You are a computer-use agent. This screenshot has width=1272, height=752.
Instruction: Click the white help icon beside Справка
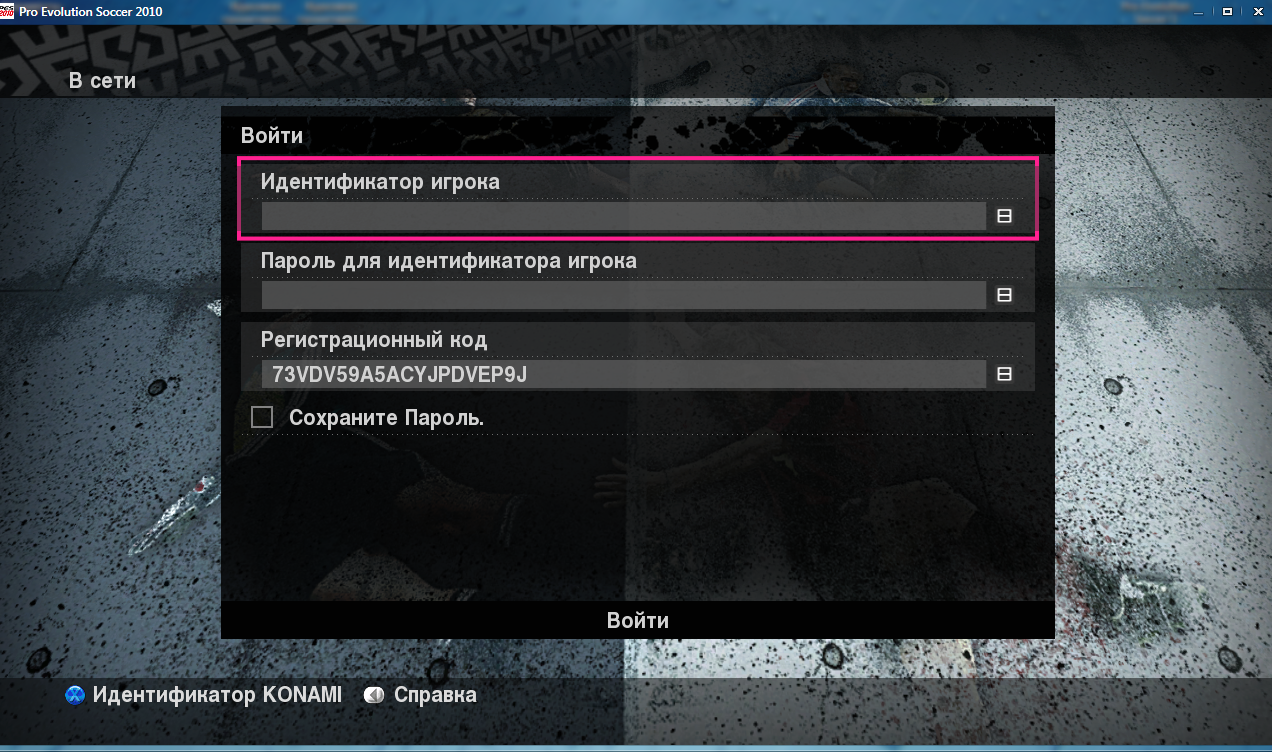tap(374, 695)
